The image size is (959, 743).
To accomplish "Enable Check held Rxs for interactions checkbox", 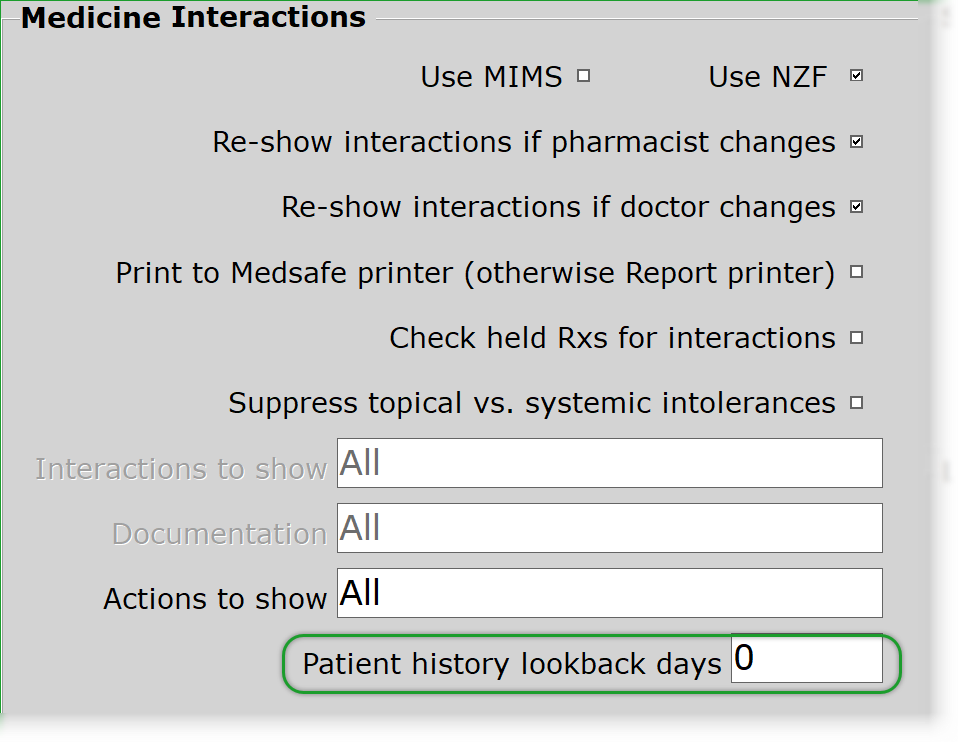I will (x=856, y=338).
